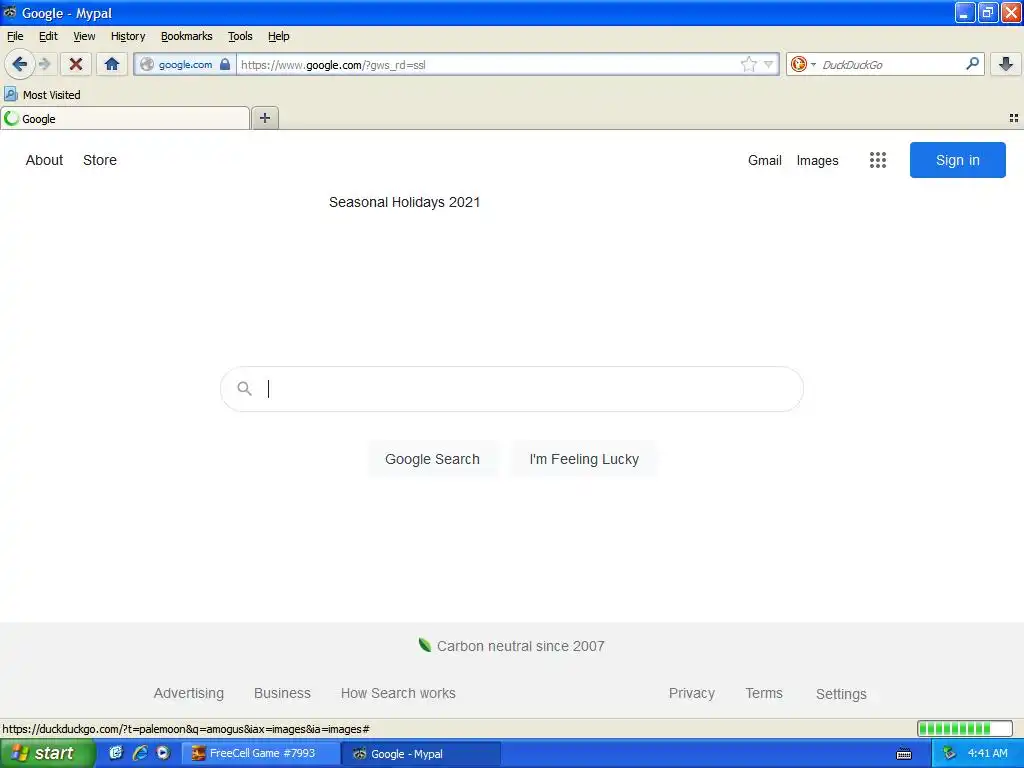
Task: Open the About link on Google
Action: [x=44, y=160]
